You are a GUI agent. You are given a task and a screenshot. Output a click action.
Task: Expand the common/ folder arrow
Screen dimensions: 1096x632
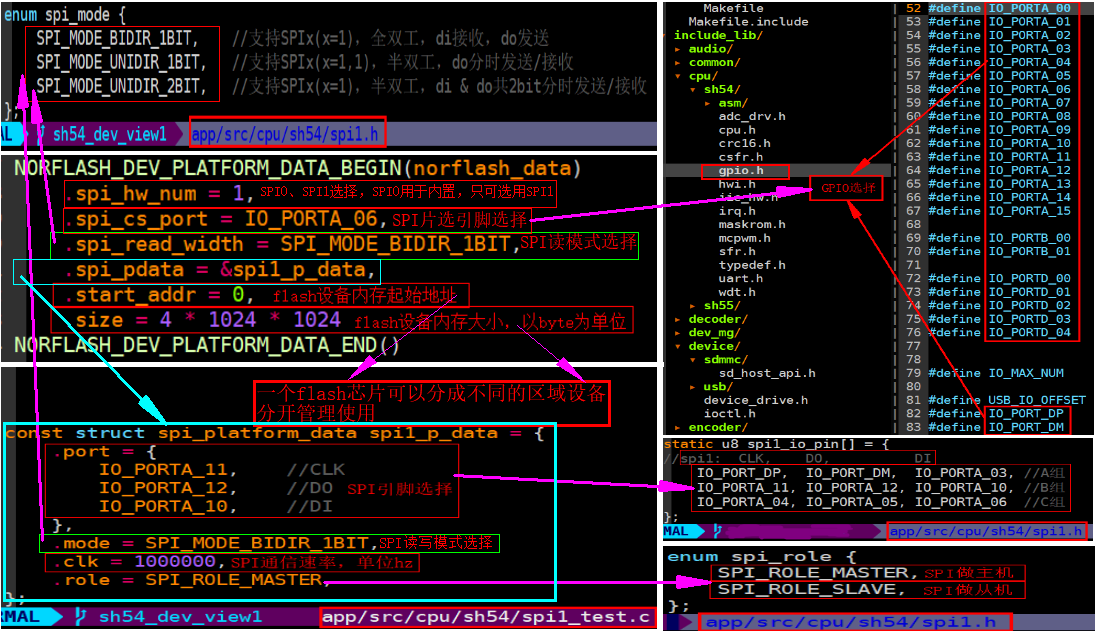677,62
